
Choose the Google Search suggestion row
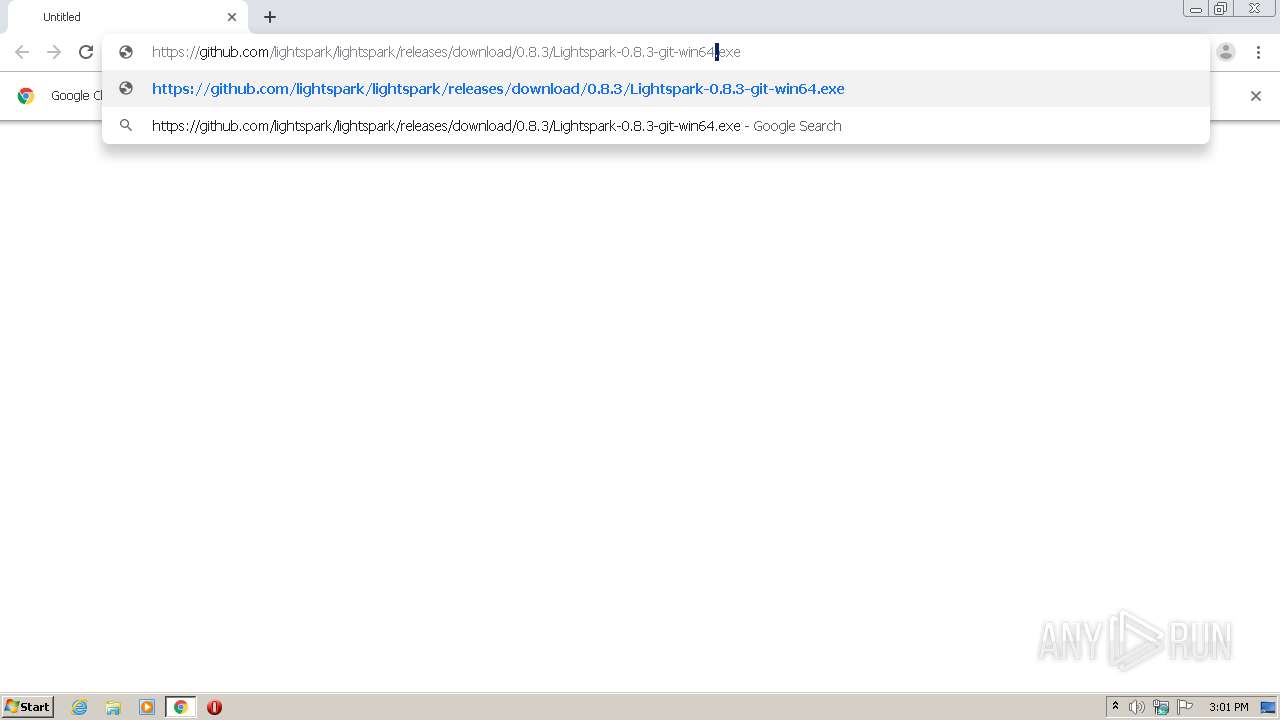(x=656, y=126)
